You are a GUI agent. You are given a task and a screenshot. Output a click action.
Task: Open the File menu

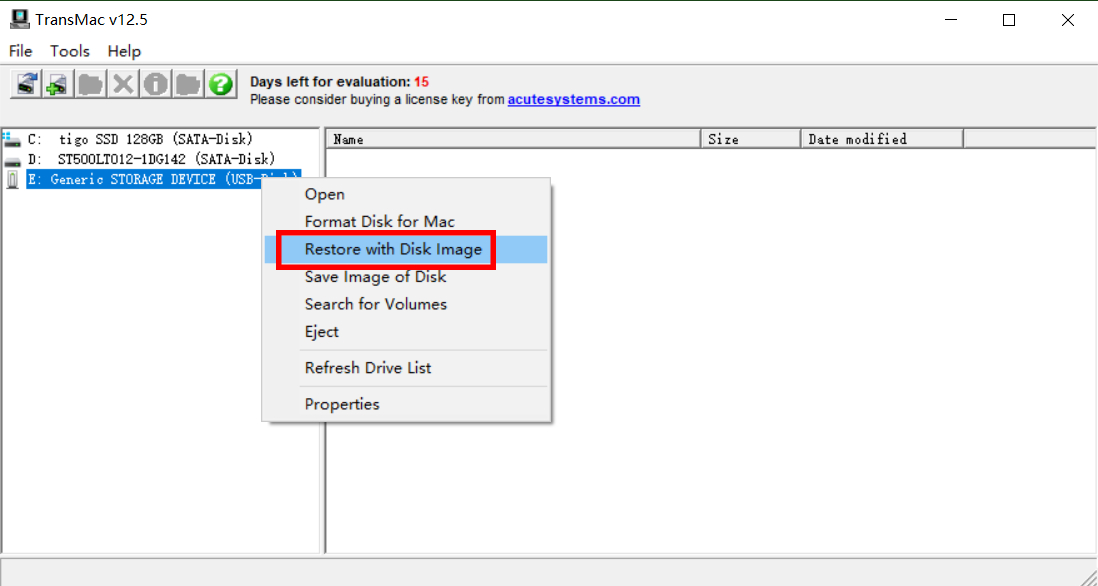pyautogui.click(x=20, y=51)
